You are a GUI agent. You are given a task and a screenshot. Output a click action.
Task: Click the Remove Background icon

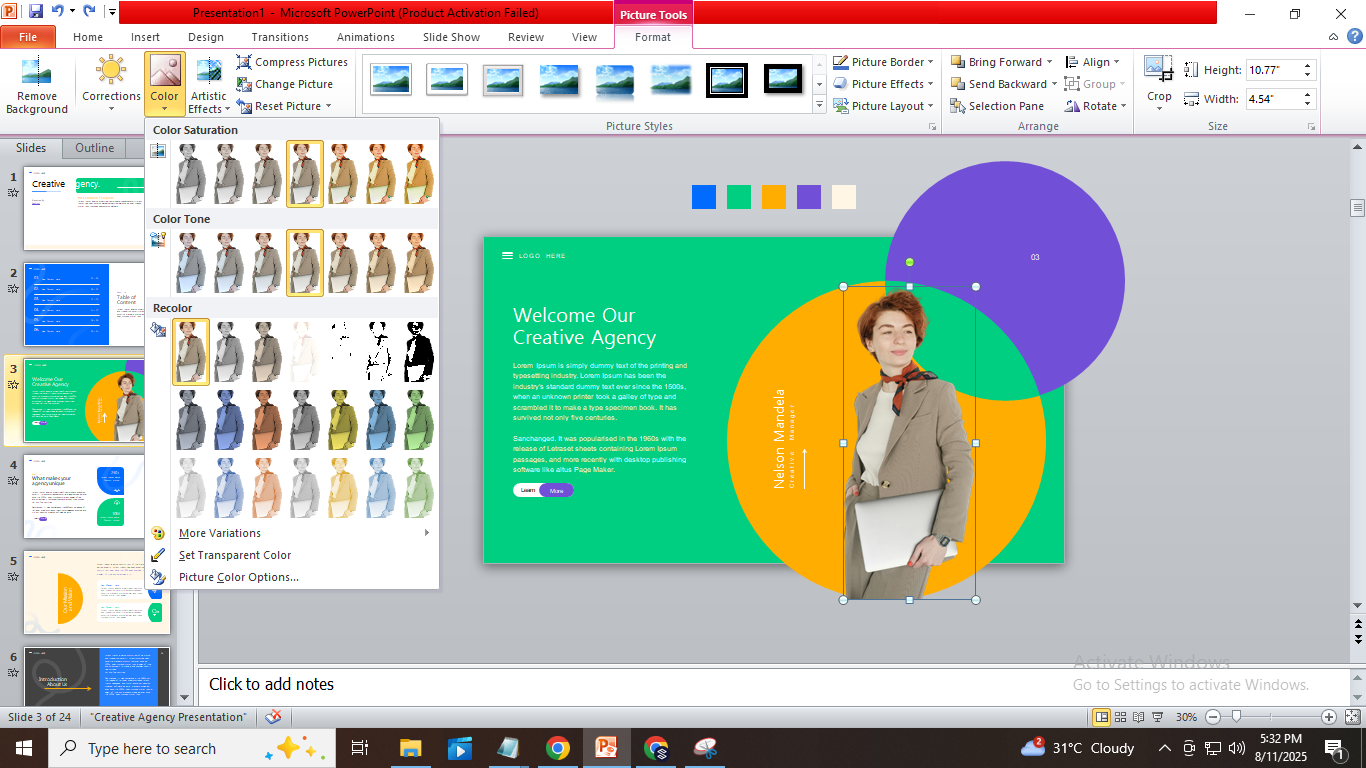click(37, 73)
